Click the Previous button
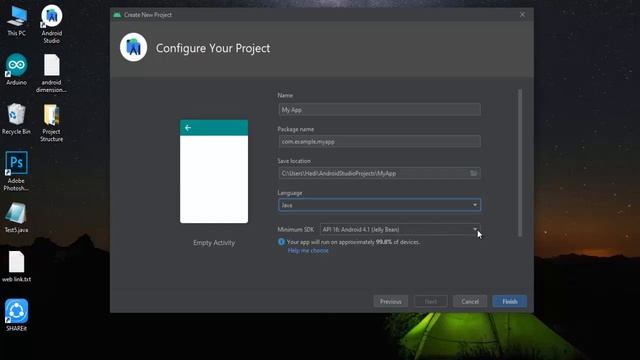The height and width of the screenshot is (360, 640). pos(391,302)
